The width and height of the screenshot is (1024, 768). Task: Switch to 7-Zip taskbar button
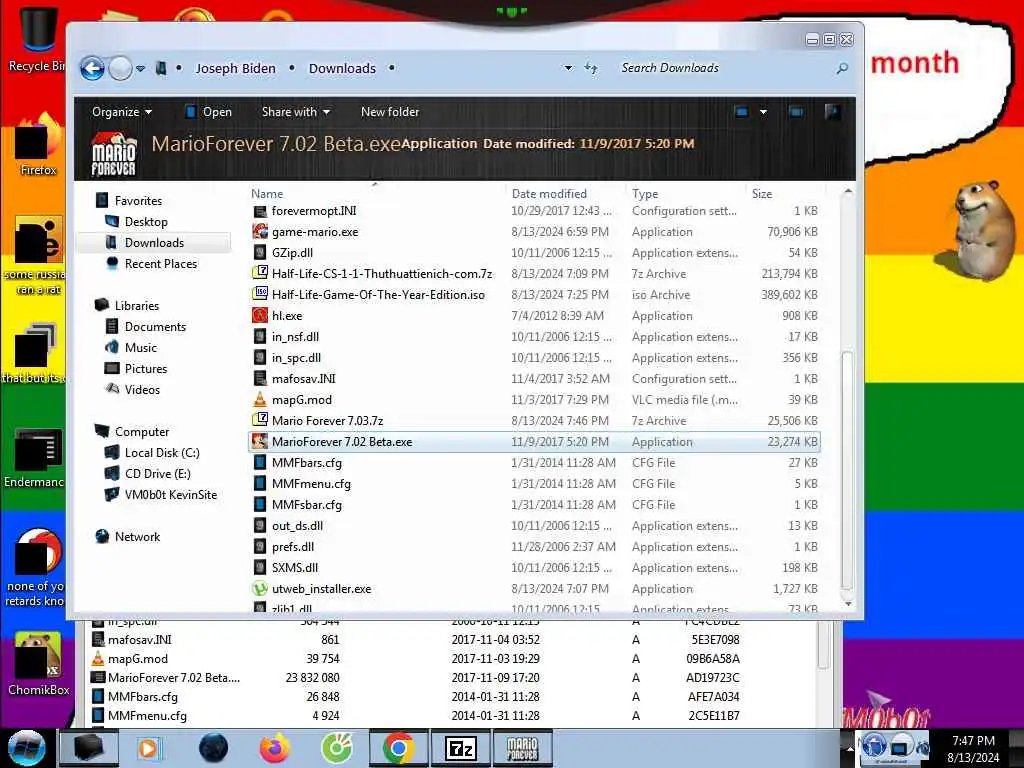pos(461,748)
